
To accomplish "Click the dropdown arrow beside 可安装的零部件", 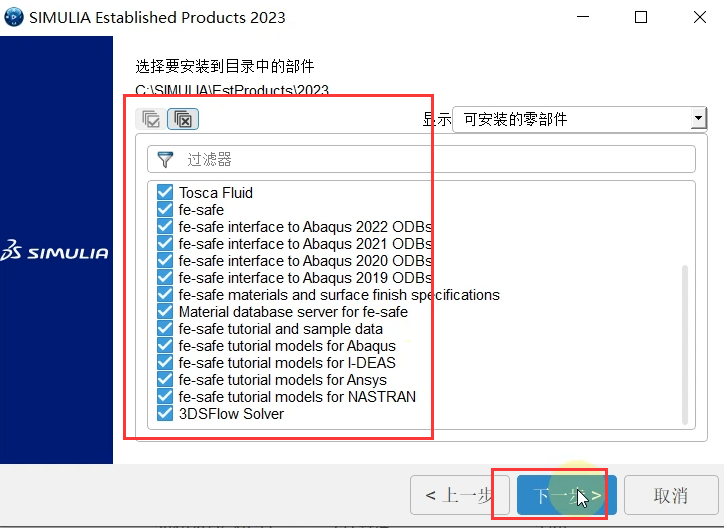I will [699, 119].
